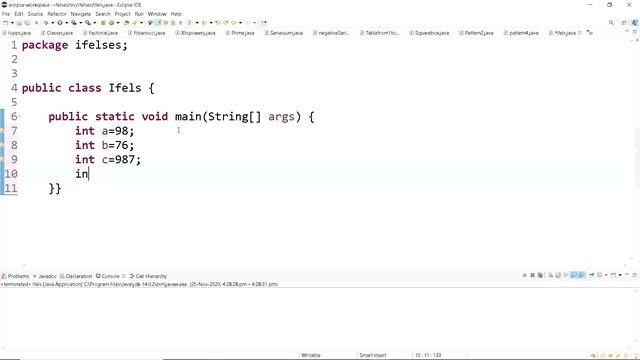Collapse the main method fold marker
This screenshot has width=640, height=360.
click(19, 117)
